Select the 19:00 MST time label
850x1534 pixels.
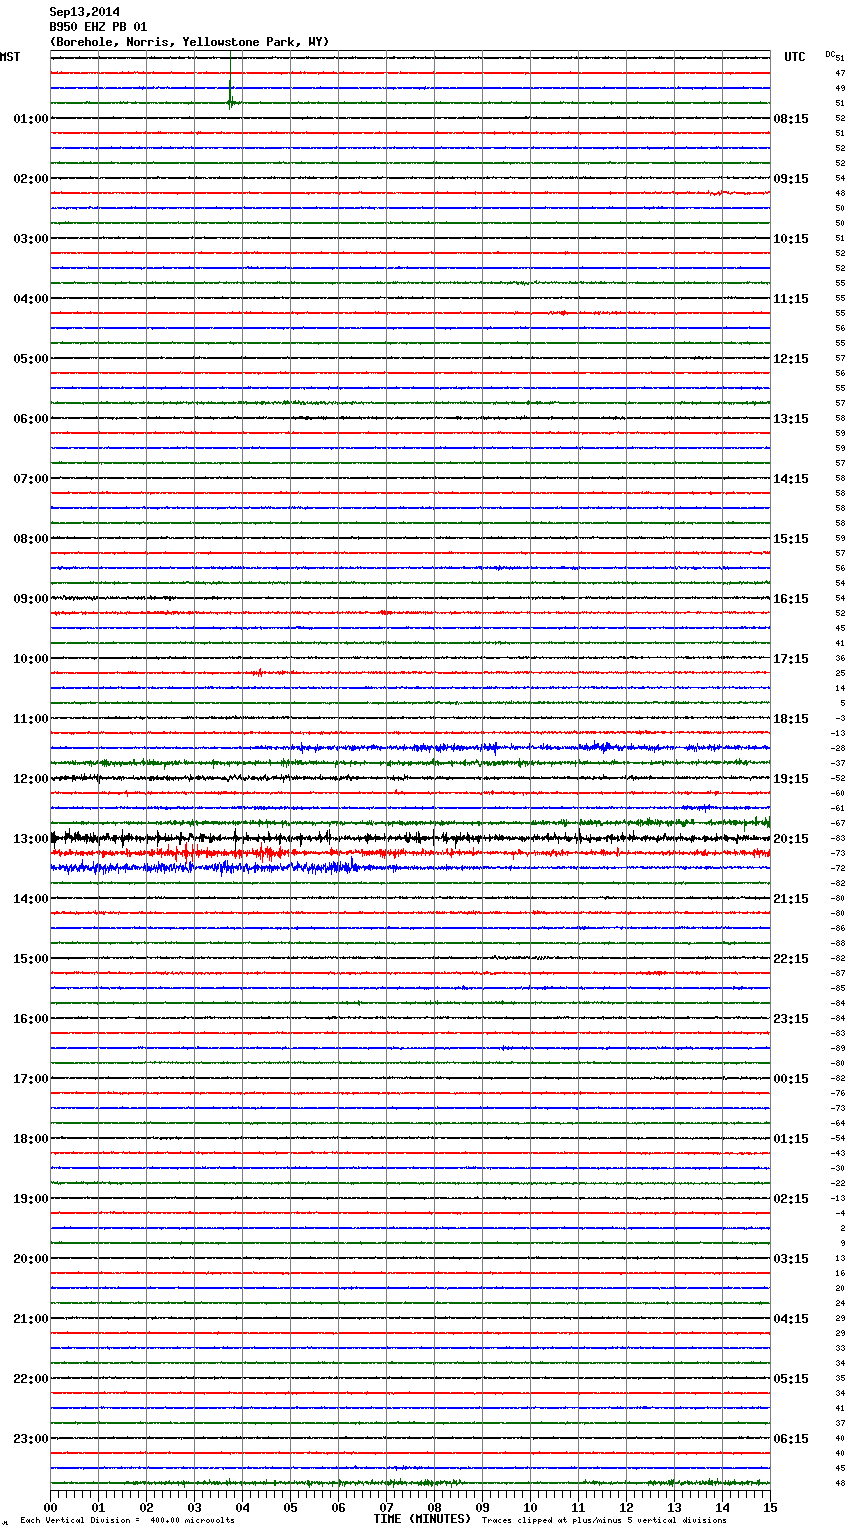(x=31, y=1199)
